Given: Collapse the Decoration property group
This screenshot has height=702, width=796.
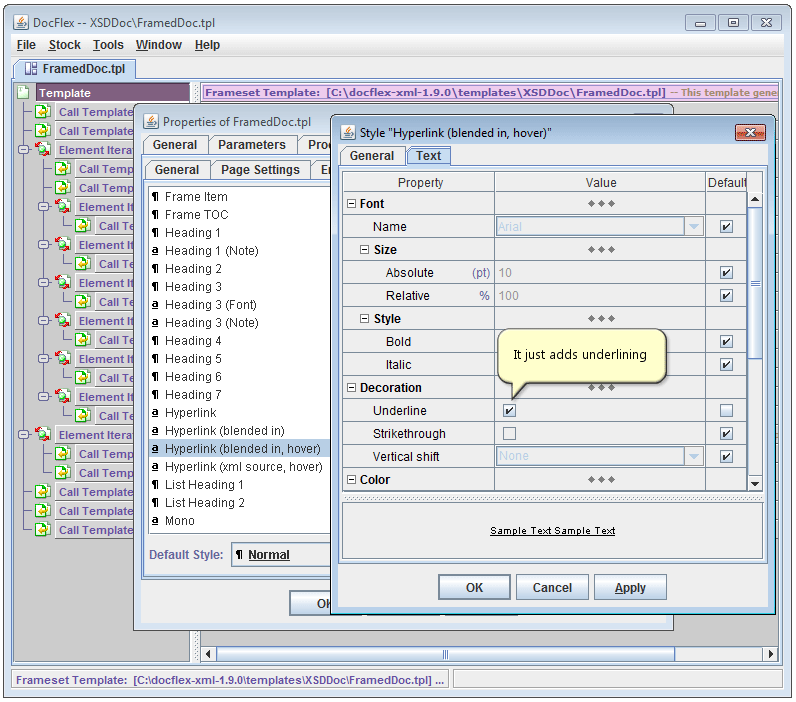Looking at the screenshot, I should click(x=352, y=388).
